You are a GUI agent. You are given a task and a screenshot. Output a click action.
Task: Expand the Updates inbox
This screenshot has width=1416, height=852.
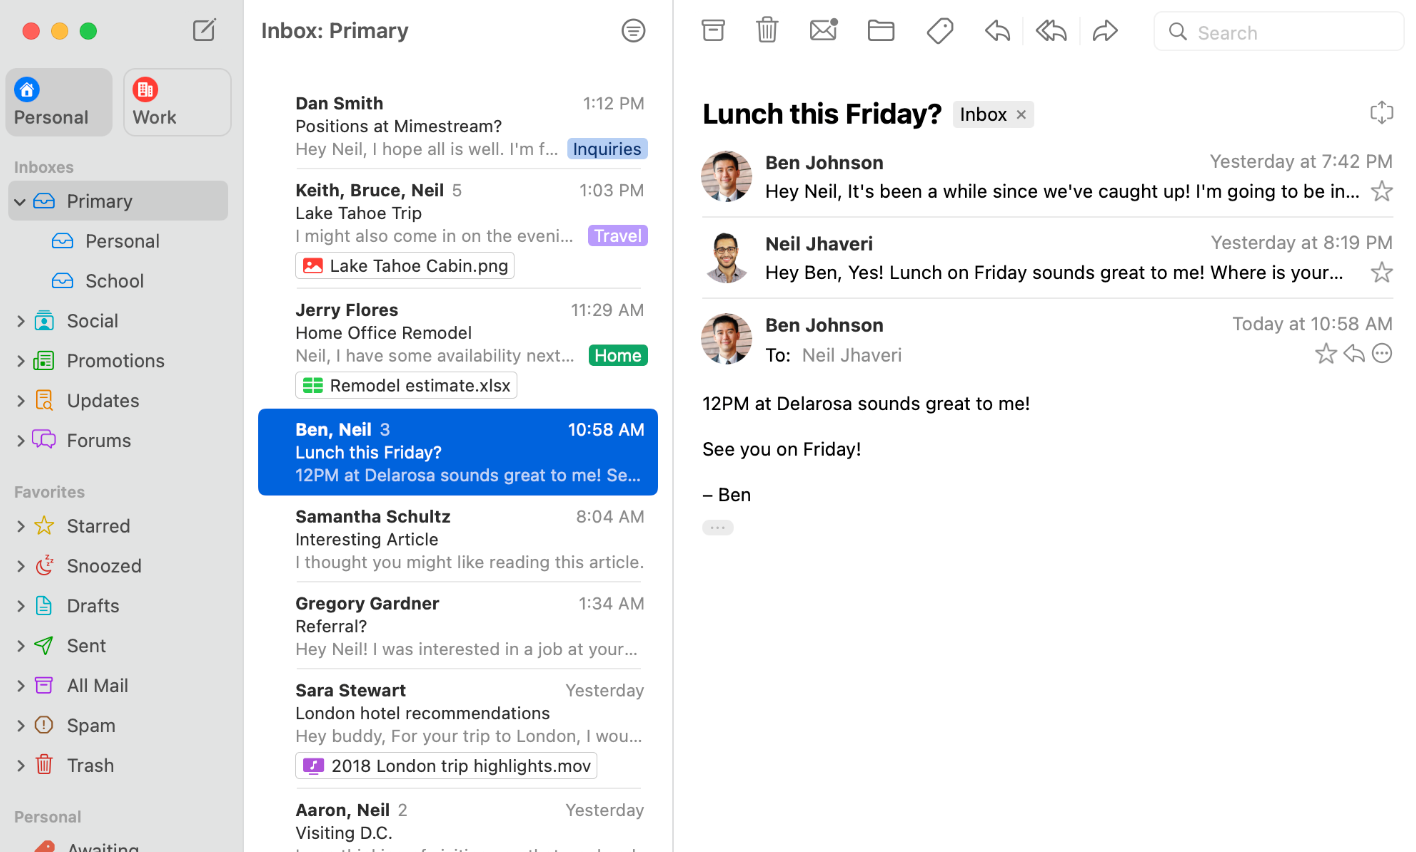click(20, 401)
